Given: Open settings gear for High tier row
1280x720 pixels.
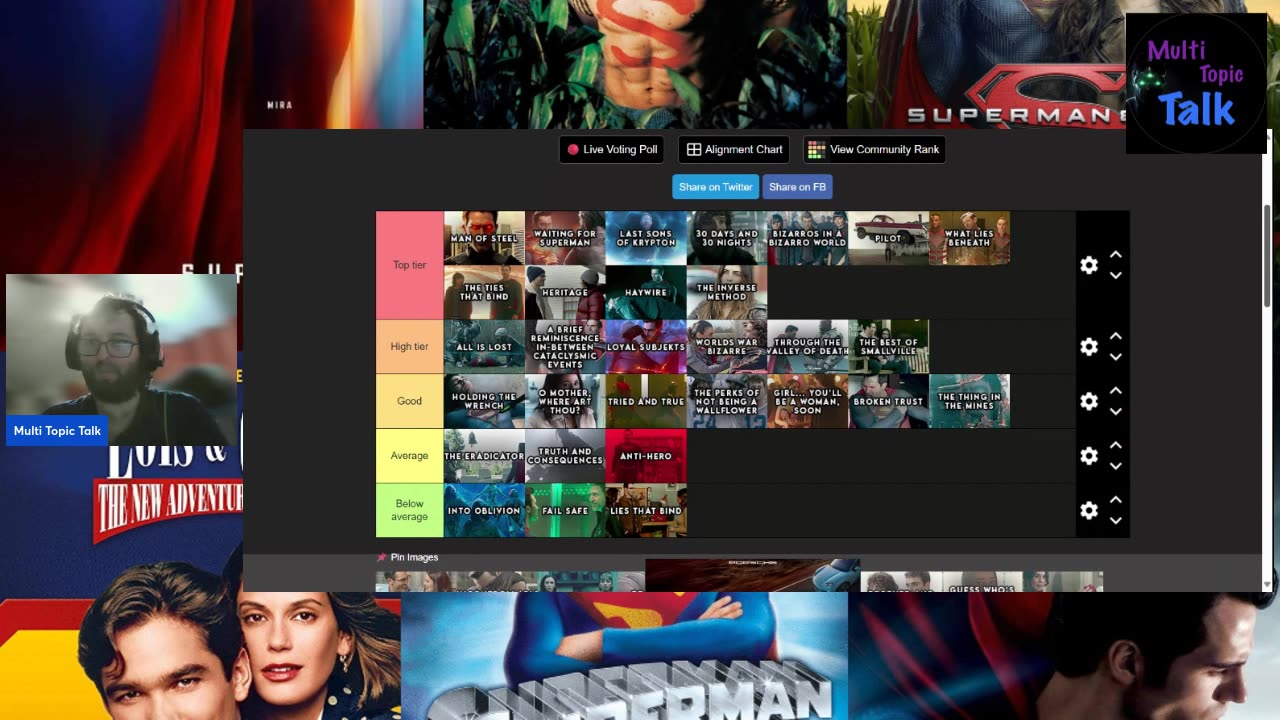Looking at the screenshot, I should click(x=1089, y=347).
